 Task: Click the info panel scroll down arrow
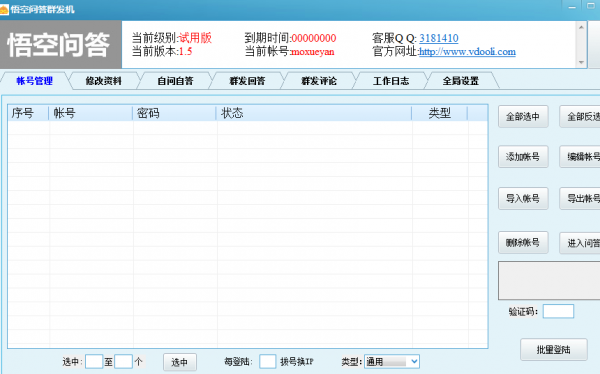point(581,62)
